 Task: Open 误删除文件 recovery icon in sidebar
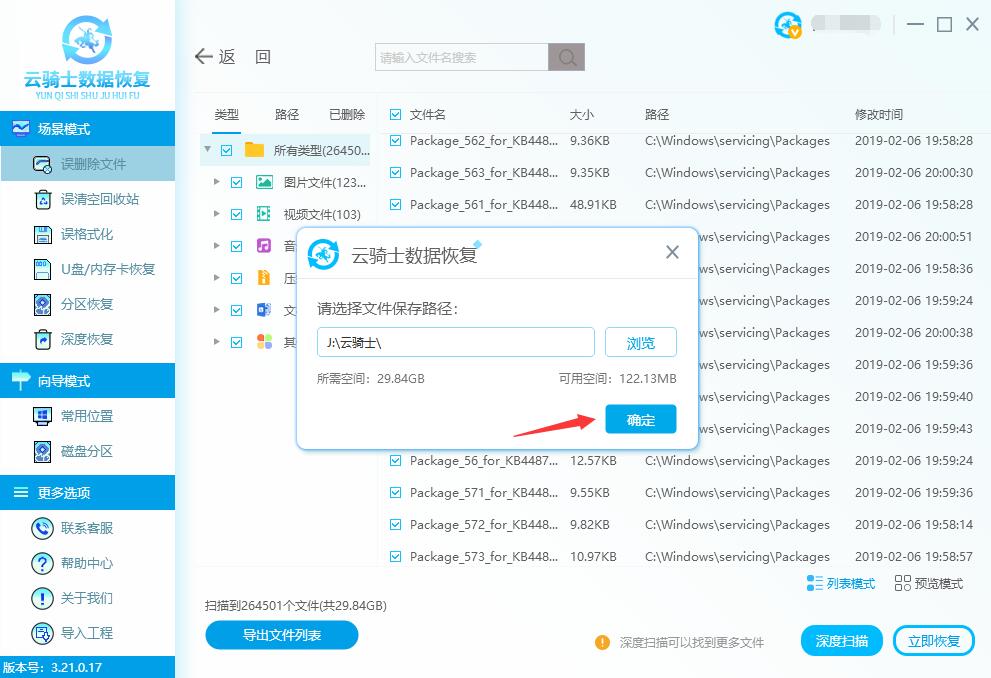tap(42, 164)
